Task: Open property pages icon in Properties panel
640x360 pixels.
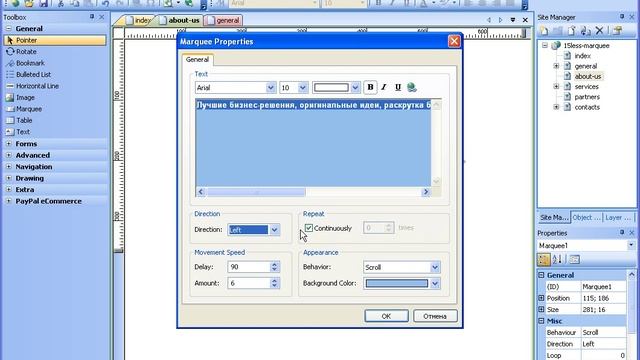Action: tap(574, 259)
